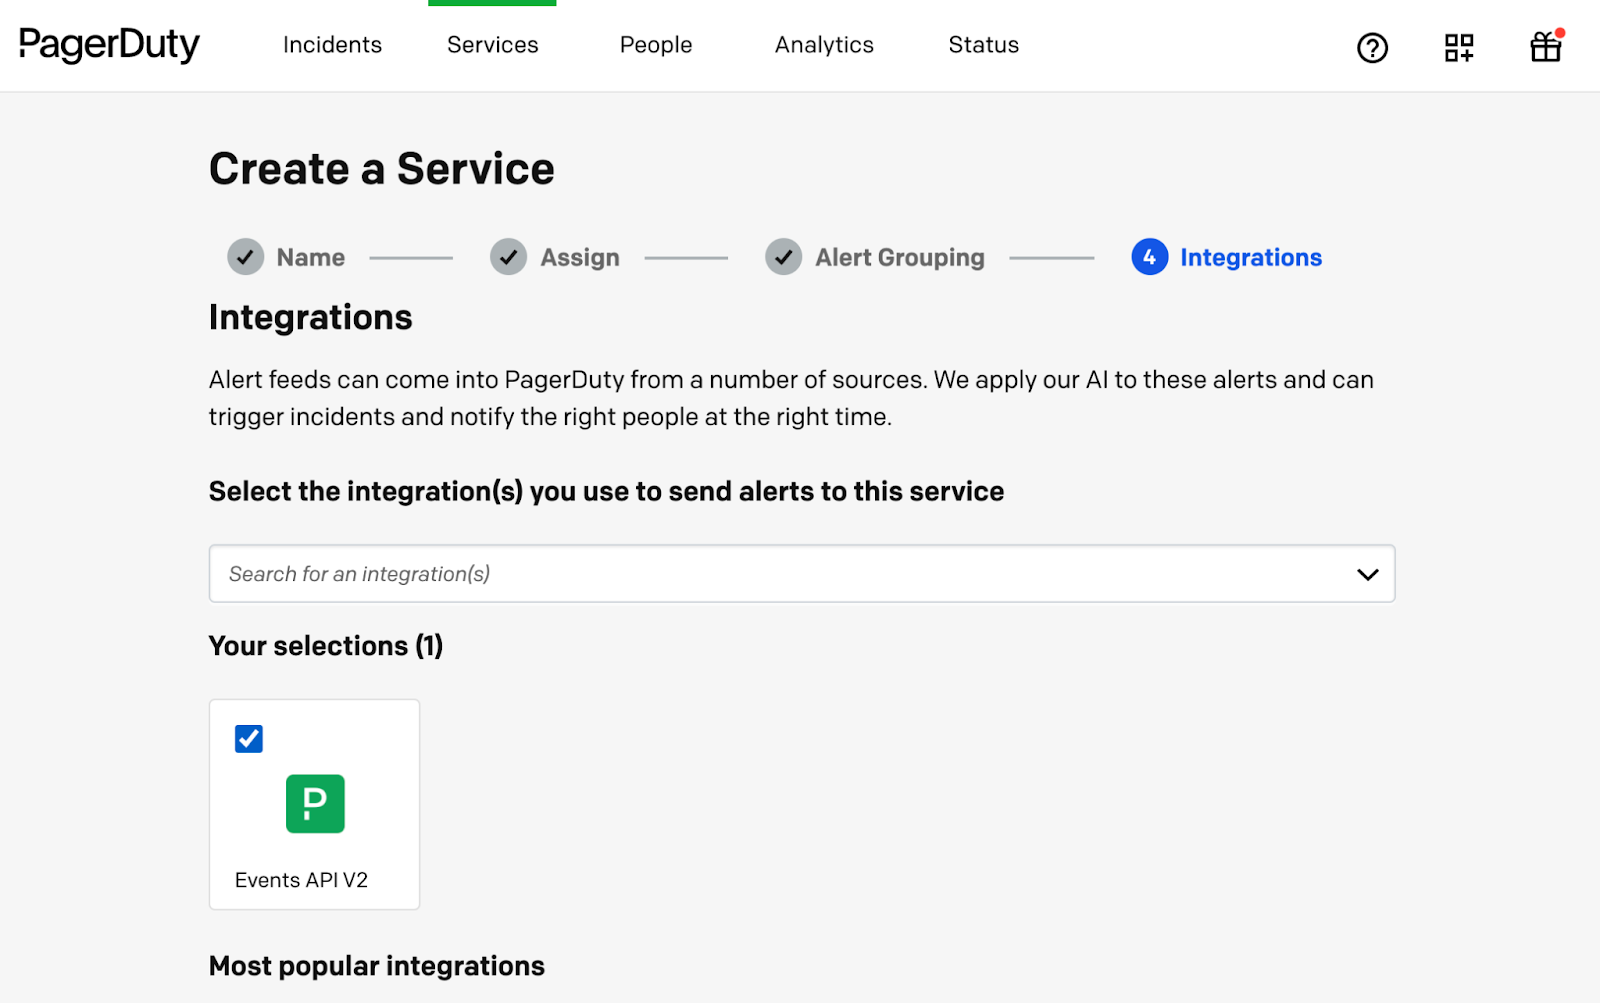Open the Incidents menu
The width and height of the screenshot is (1600, 1003).
click(x=332, y=45)
